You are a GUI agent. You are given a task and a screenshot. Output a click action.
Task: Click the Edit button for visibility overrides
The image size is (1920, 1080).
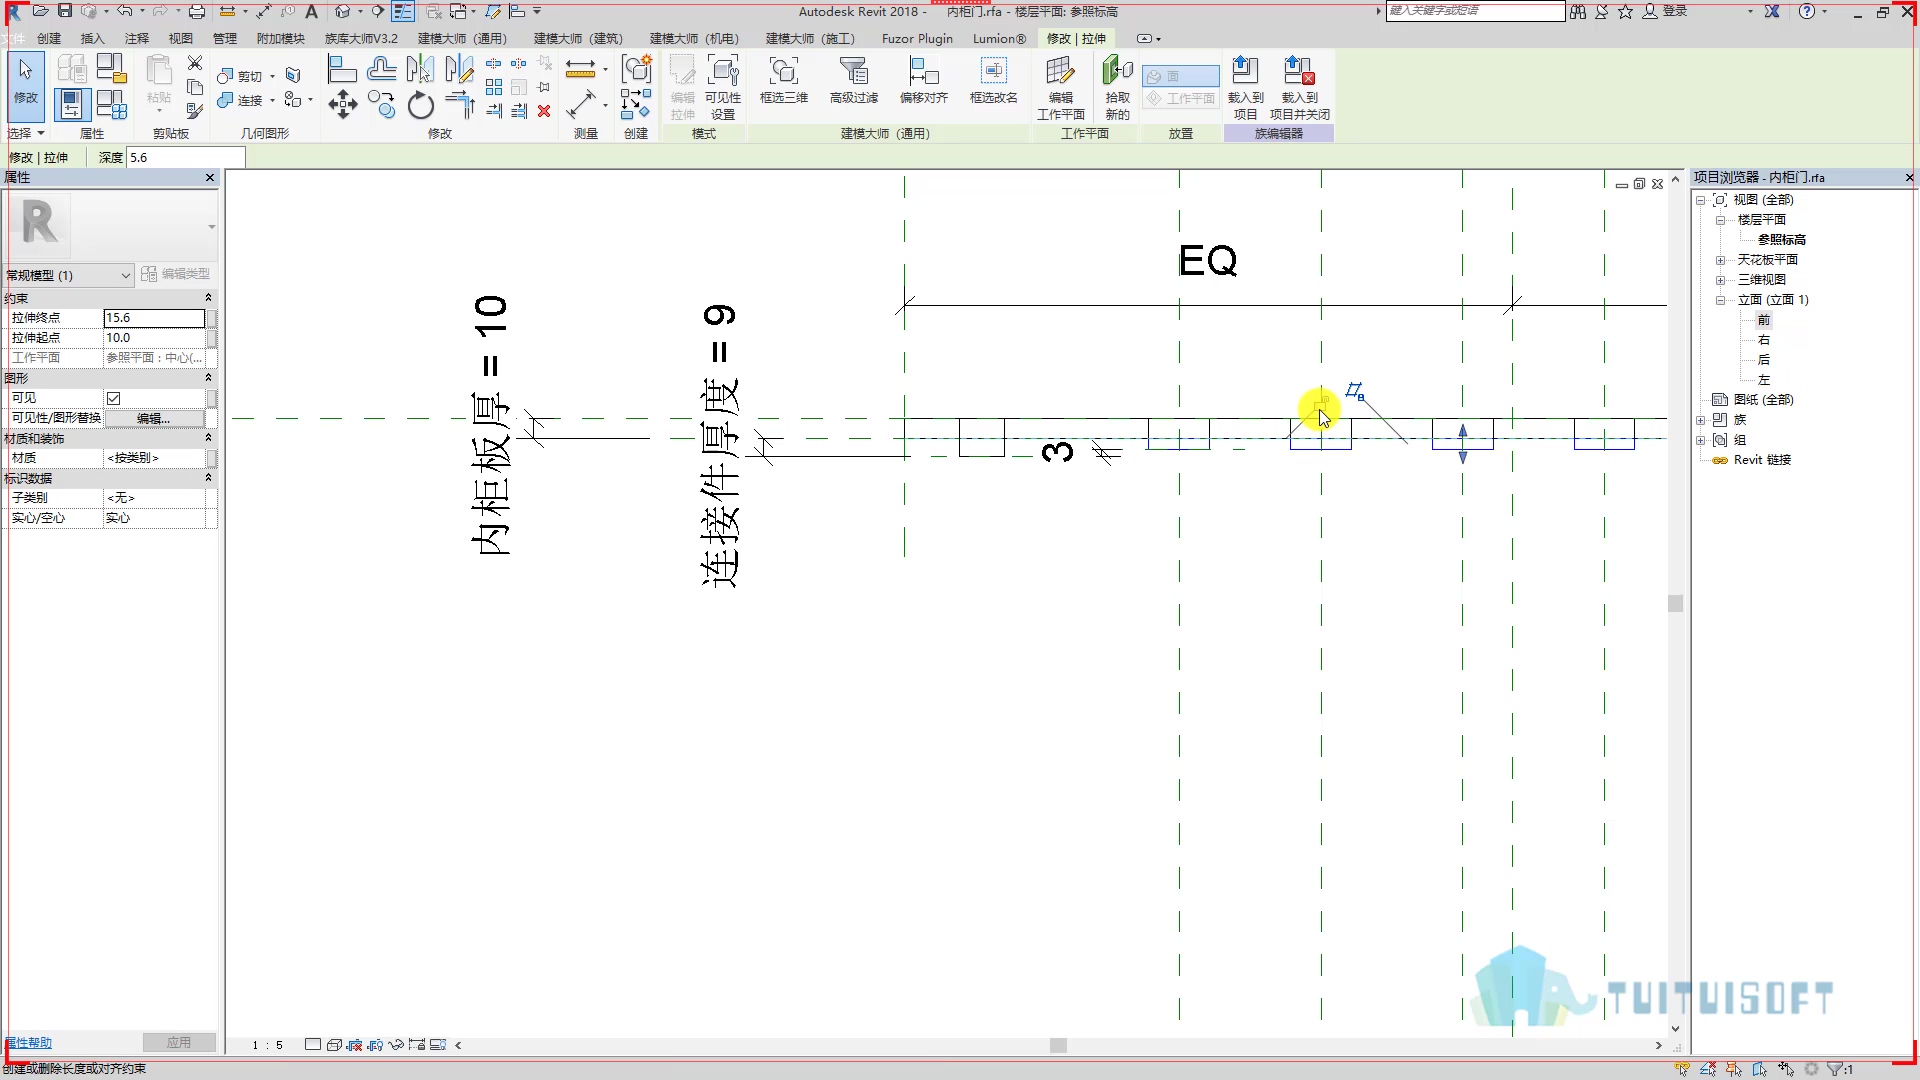[x=154, y=418]
